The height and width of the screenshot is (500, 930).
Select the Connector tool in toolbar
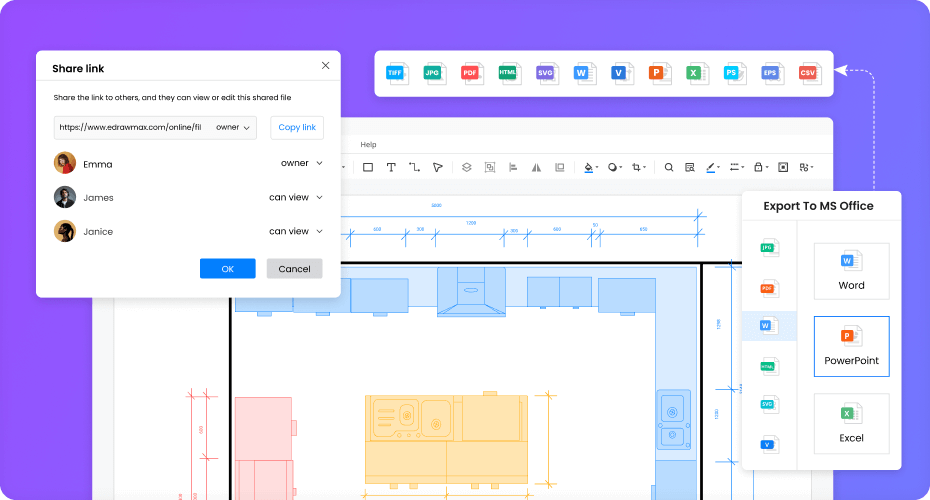[x=414, y=167]
